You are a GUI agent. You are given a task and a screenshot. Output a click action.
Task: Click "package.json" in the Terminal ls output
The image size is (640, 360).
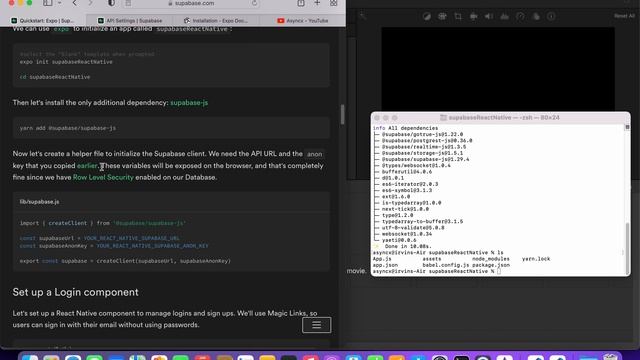491,265
